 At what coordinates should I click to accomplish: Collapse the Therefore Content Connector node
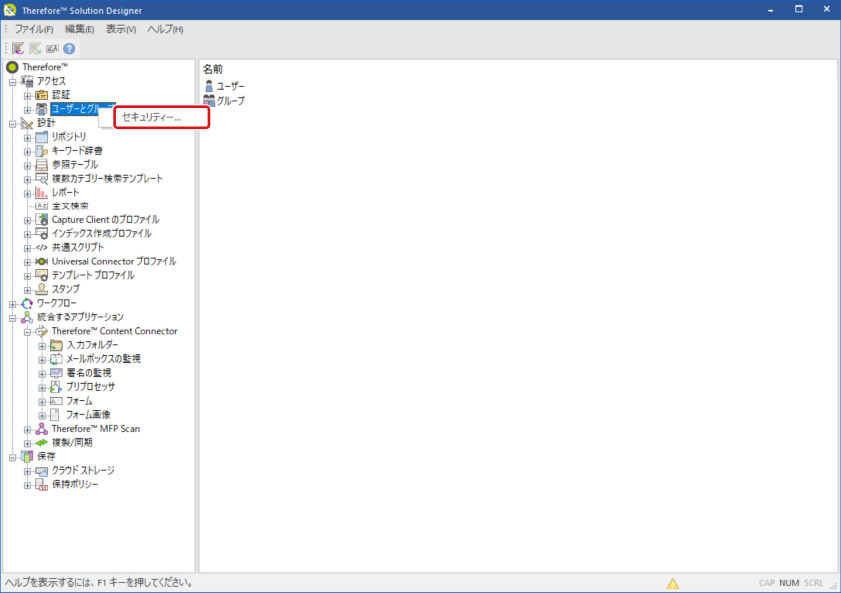(28, 331)
